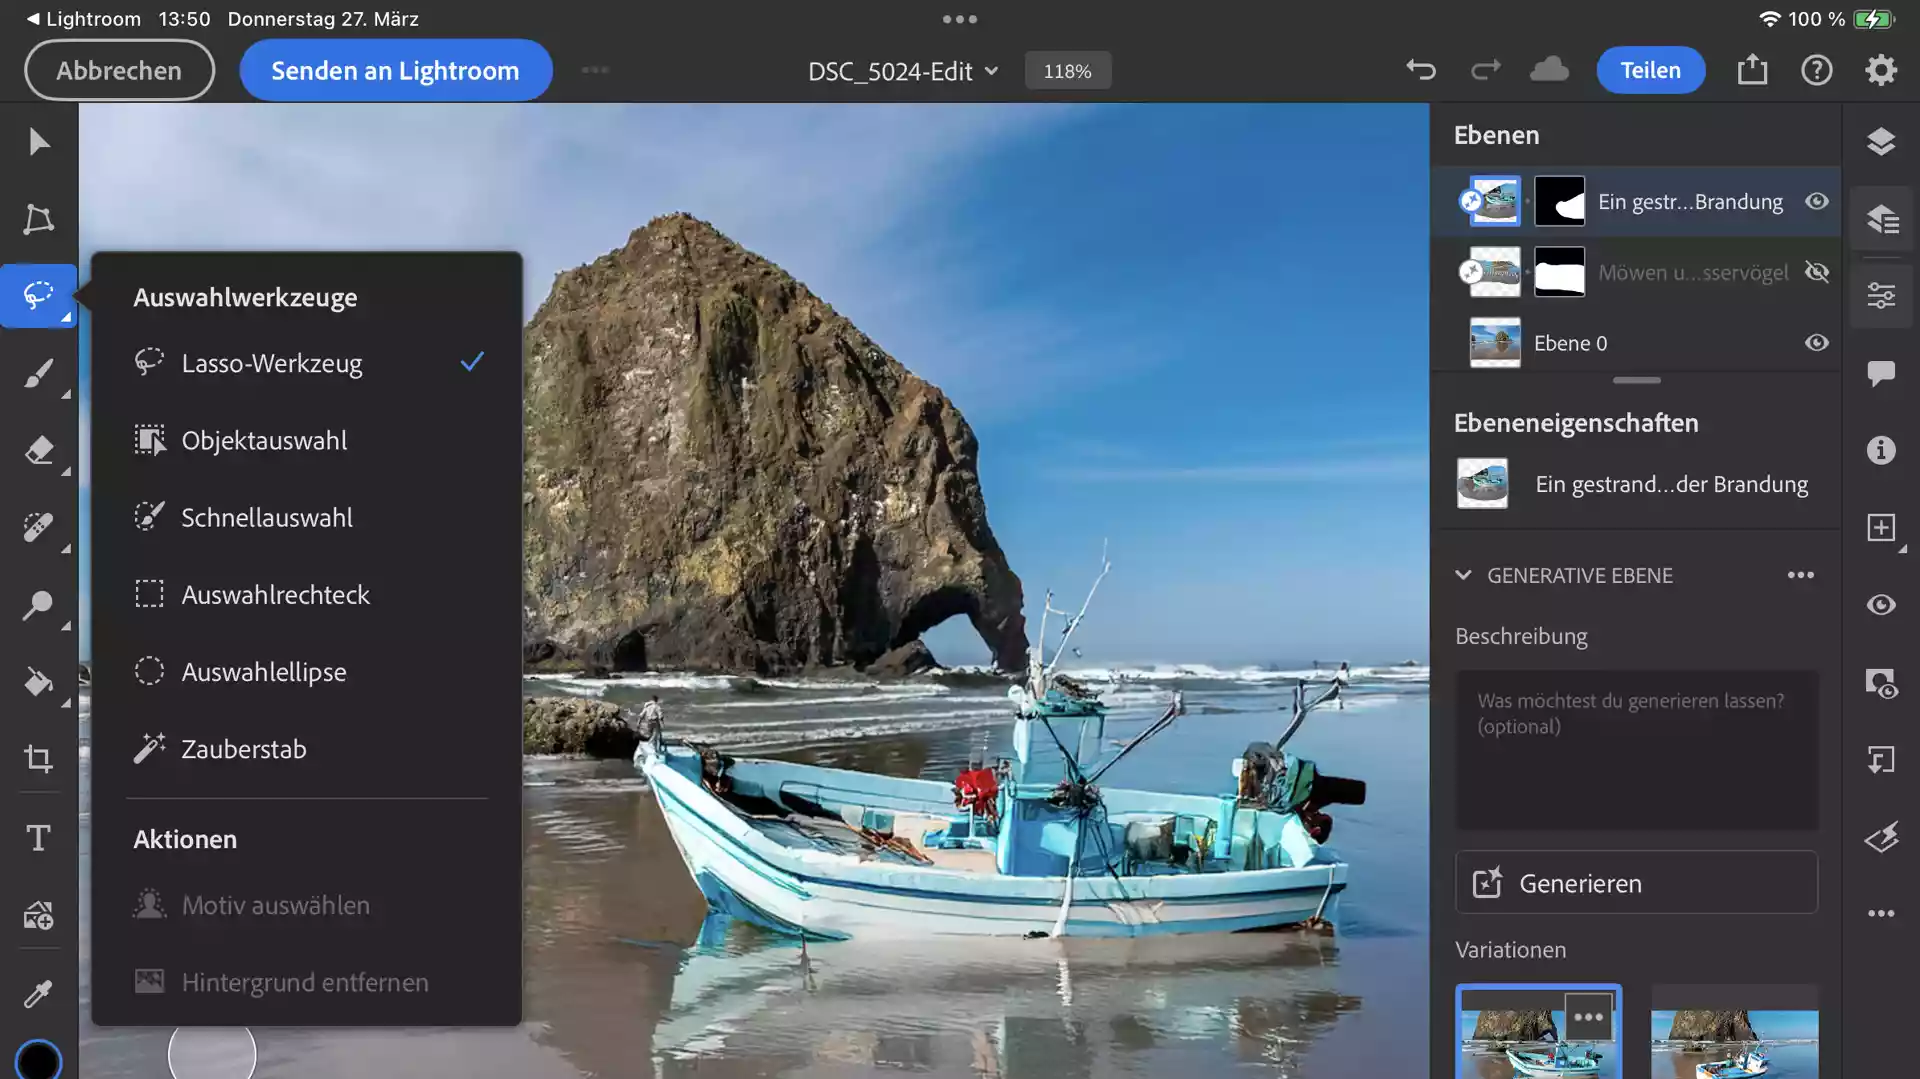The height and width of the screenshot is (1079, 1920).
Task: Collapse the GENERATIVE EBENE section
Action: 1463,575
